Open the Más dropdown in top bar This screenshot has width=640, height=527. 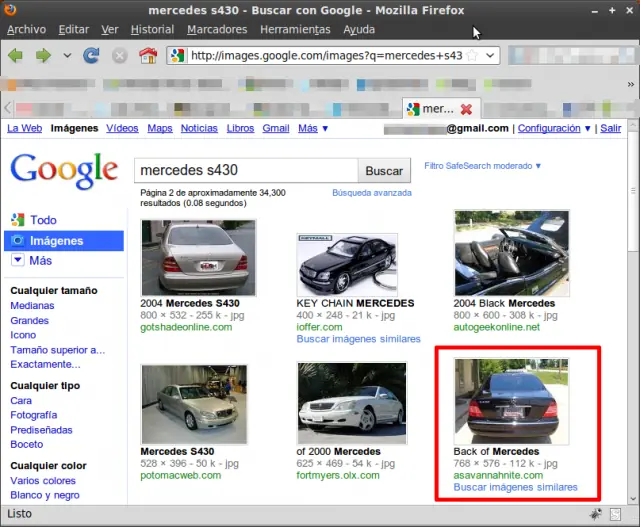tap(312, 129)
